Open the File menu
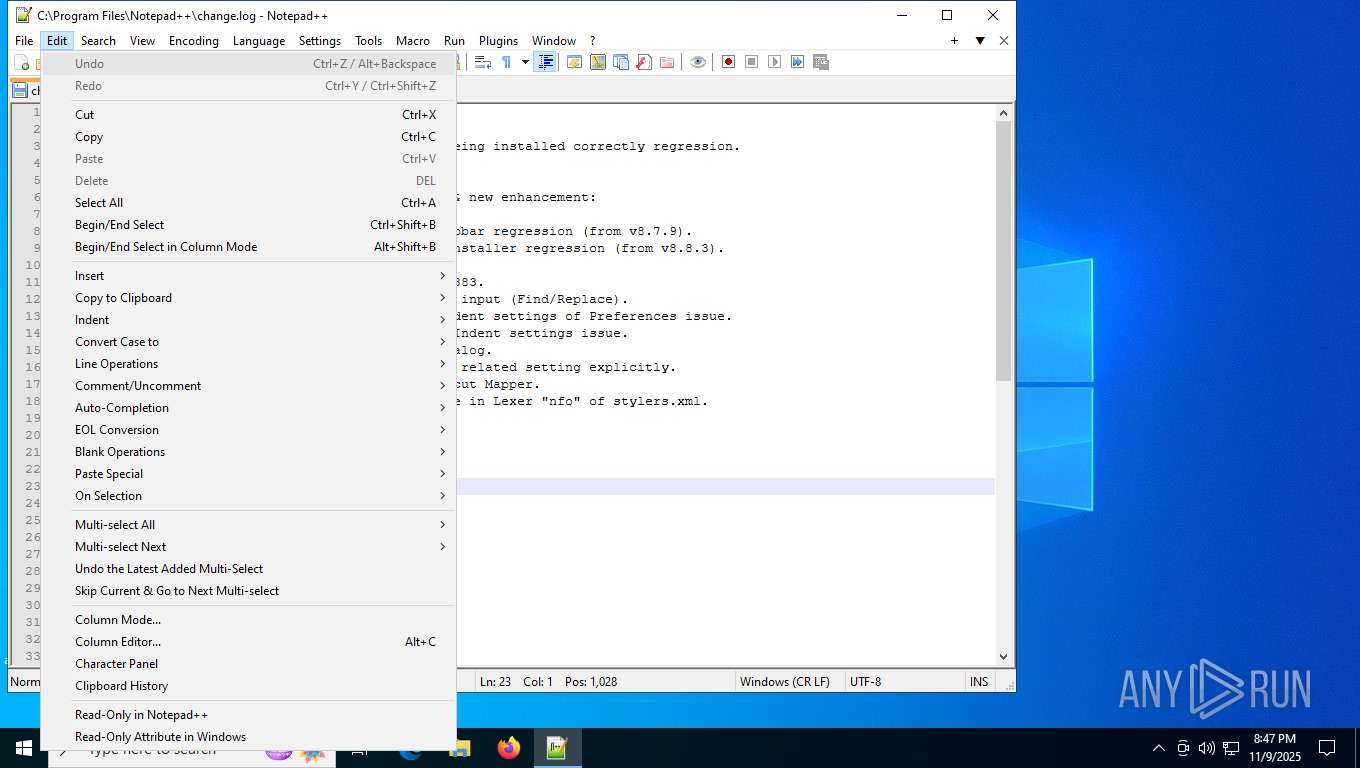 tap(24, 41)
